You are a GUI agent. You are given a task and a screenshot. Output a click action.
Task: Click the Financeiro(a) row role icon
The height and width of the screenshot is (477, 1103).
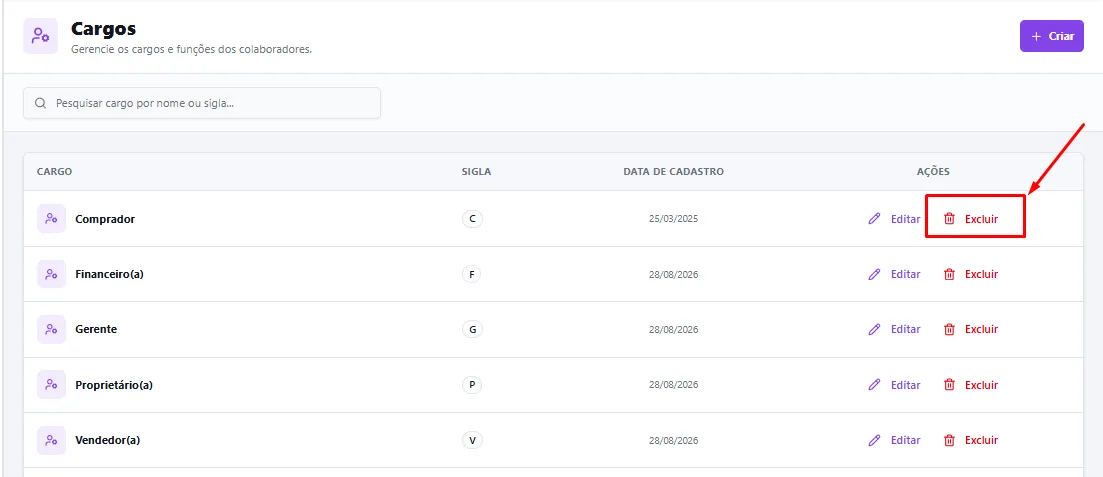click(x=51, y=274)
